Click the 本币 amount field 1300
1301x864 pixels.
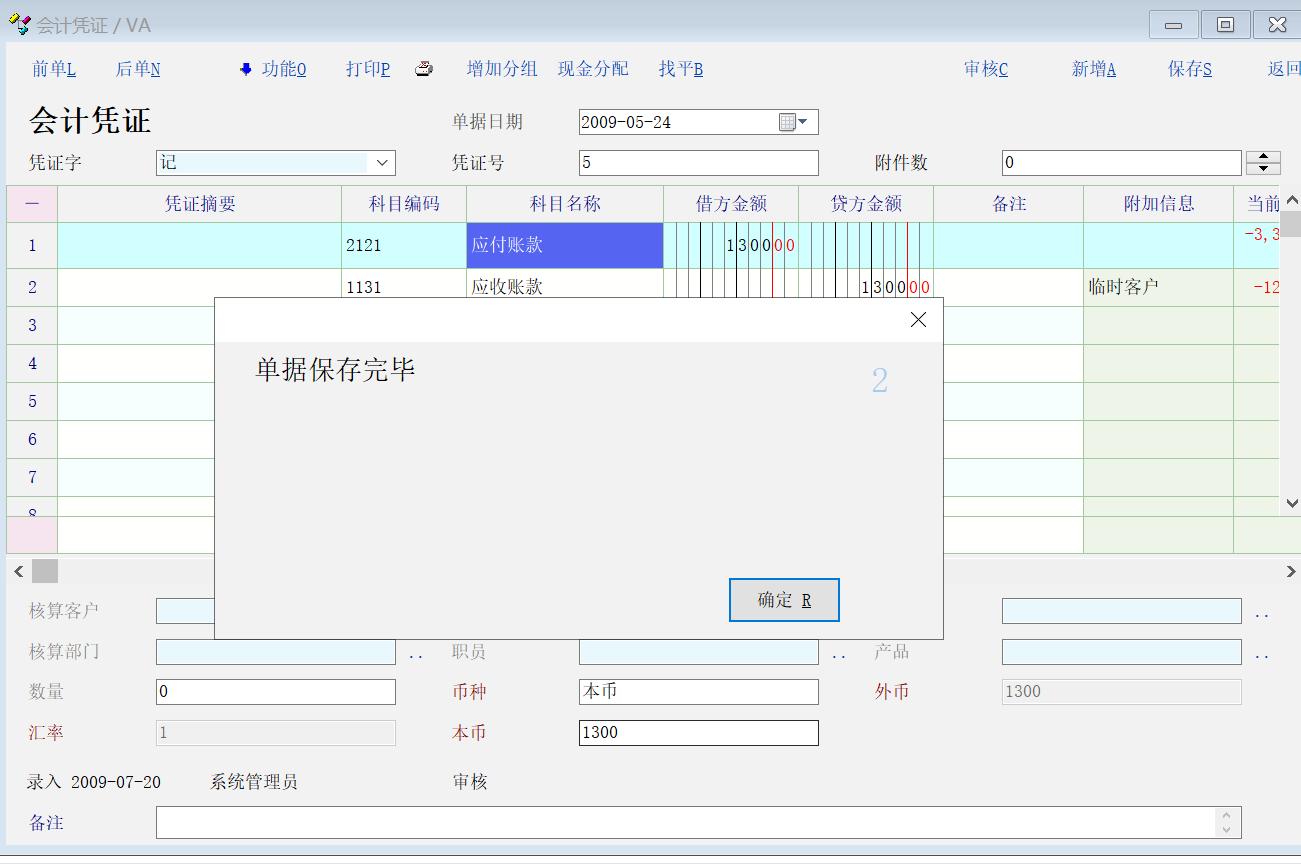click(x=699, y=733)
